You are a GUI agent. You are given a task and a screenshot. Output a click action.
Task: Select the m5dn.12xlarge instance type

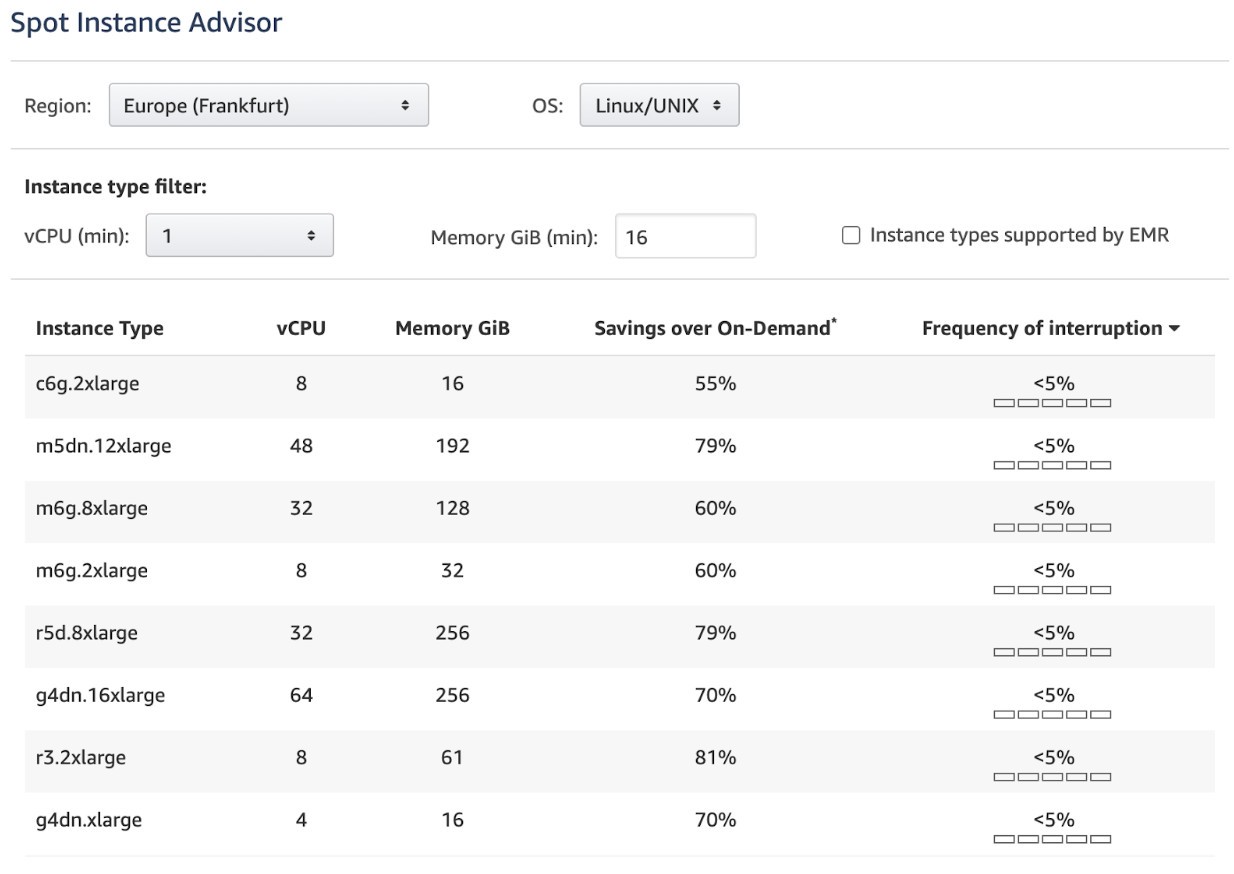[x=103, y=446]
